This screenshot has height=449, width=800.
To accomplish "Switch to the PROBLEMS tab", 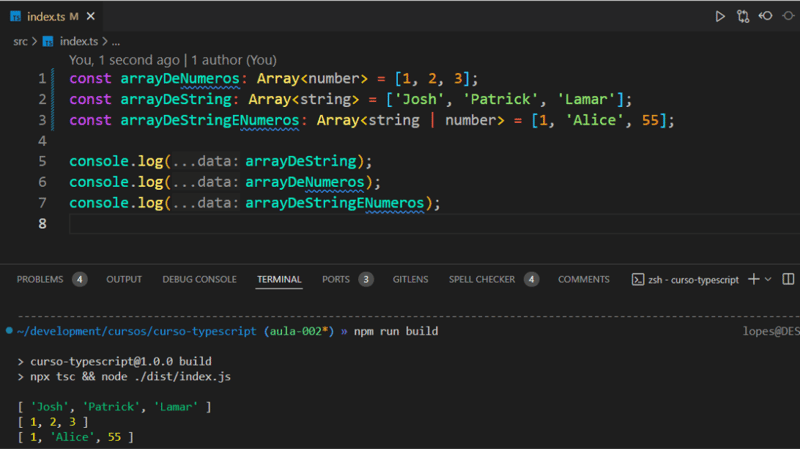I will tap(40, 279).
